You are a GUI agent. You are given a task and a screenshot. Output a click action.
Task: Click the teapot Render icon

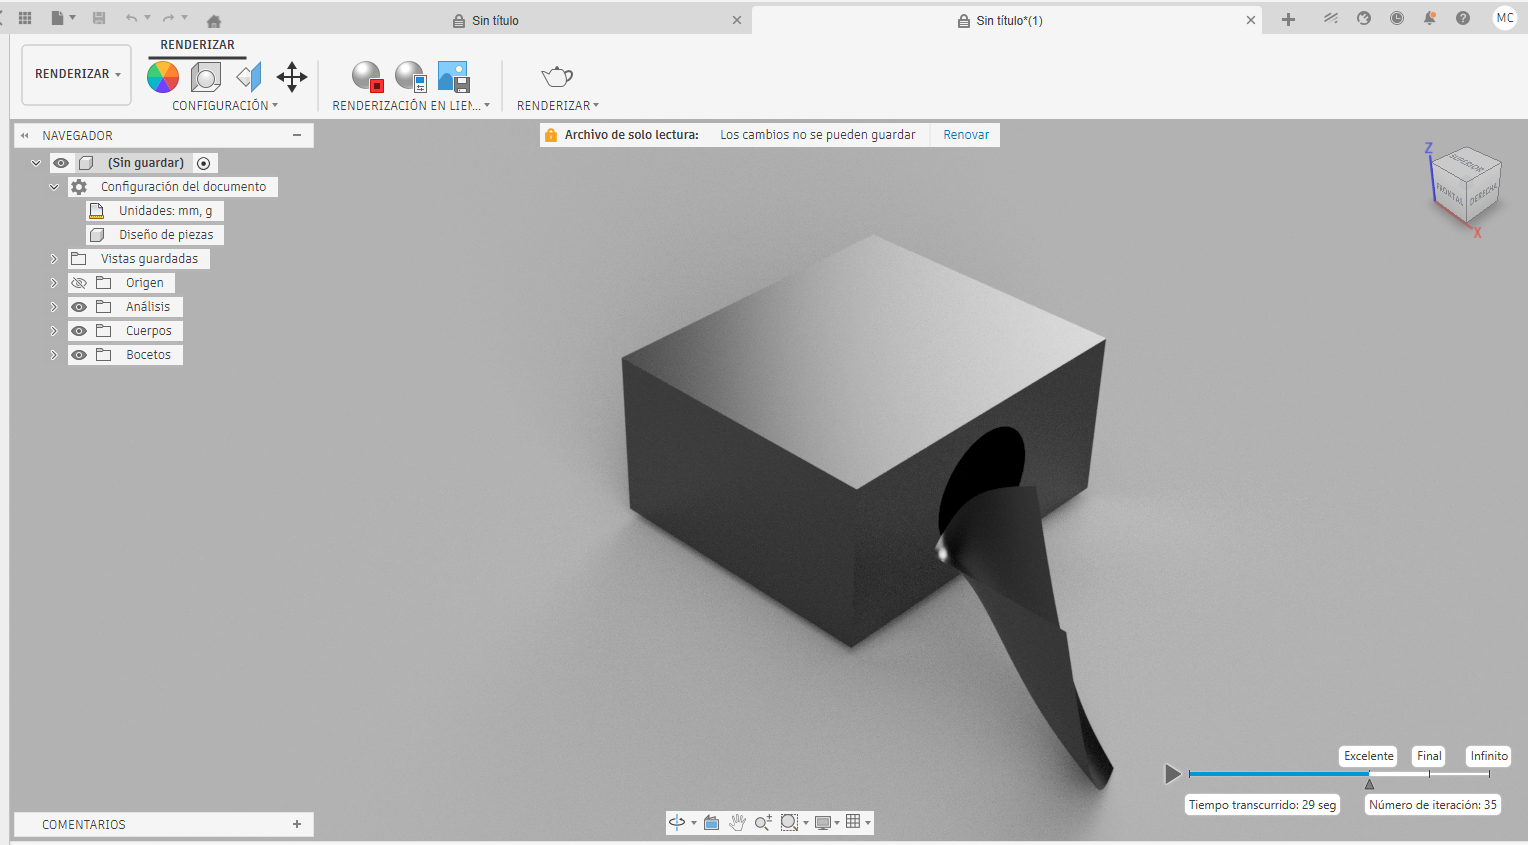pos(557,76)
